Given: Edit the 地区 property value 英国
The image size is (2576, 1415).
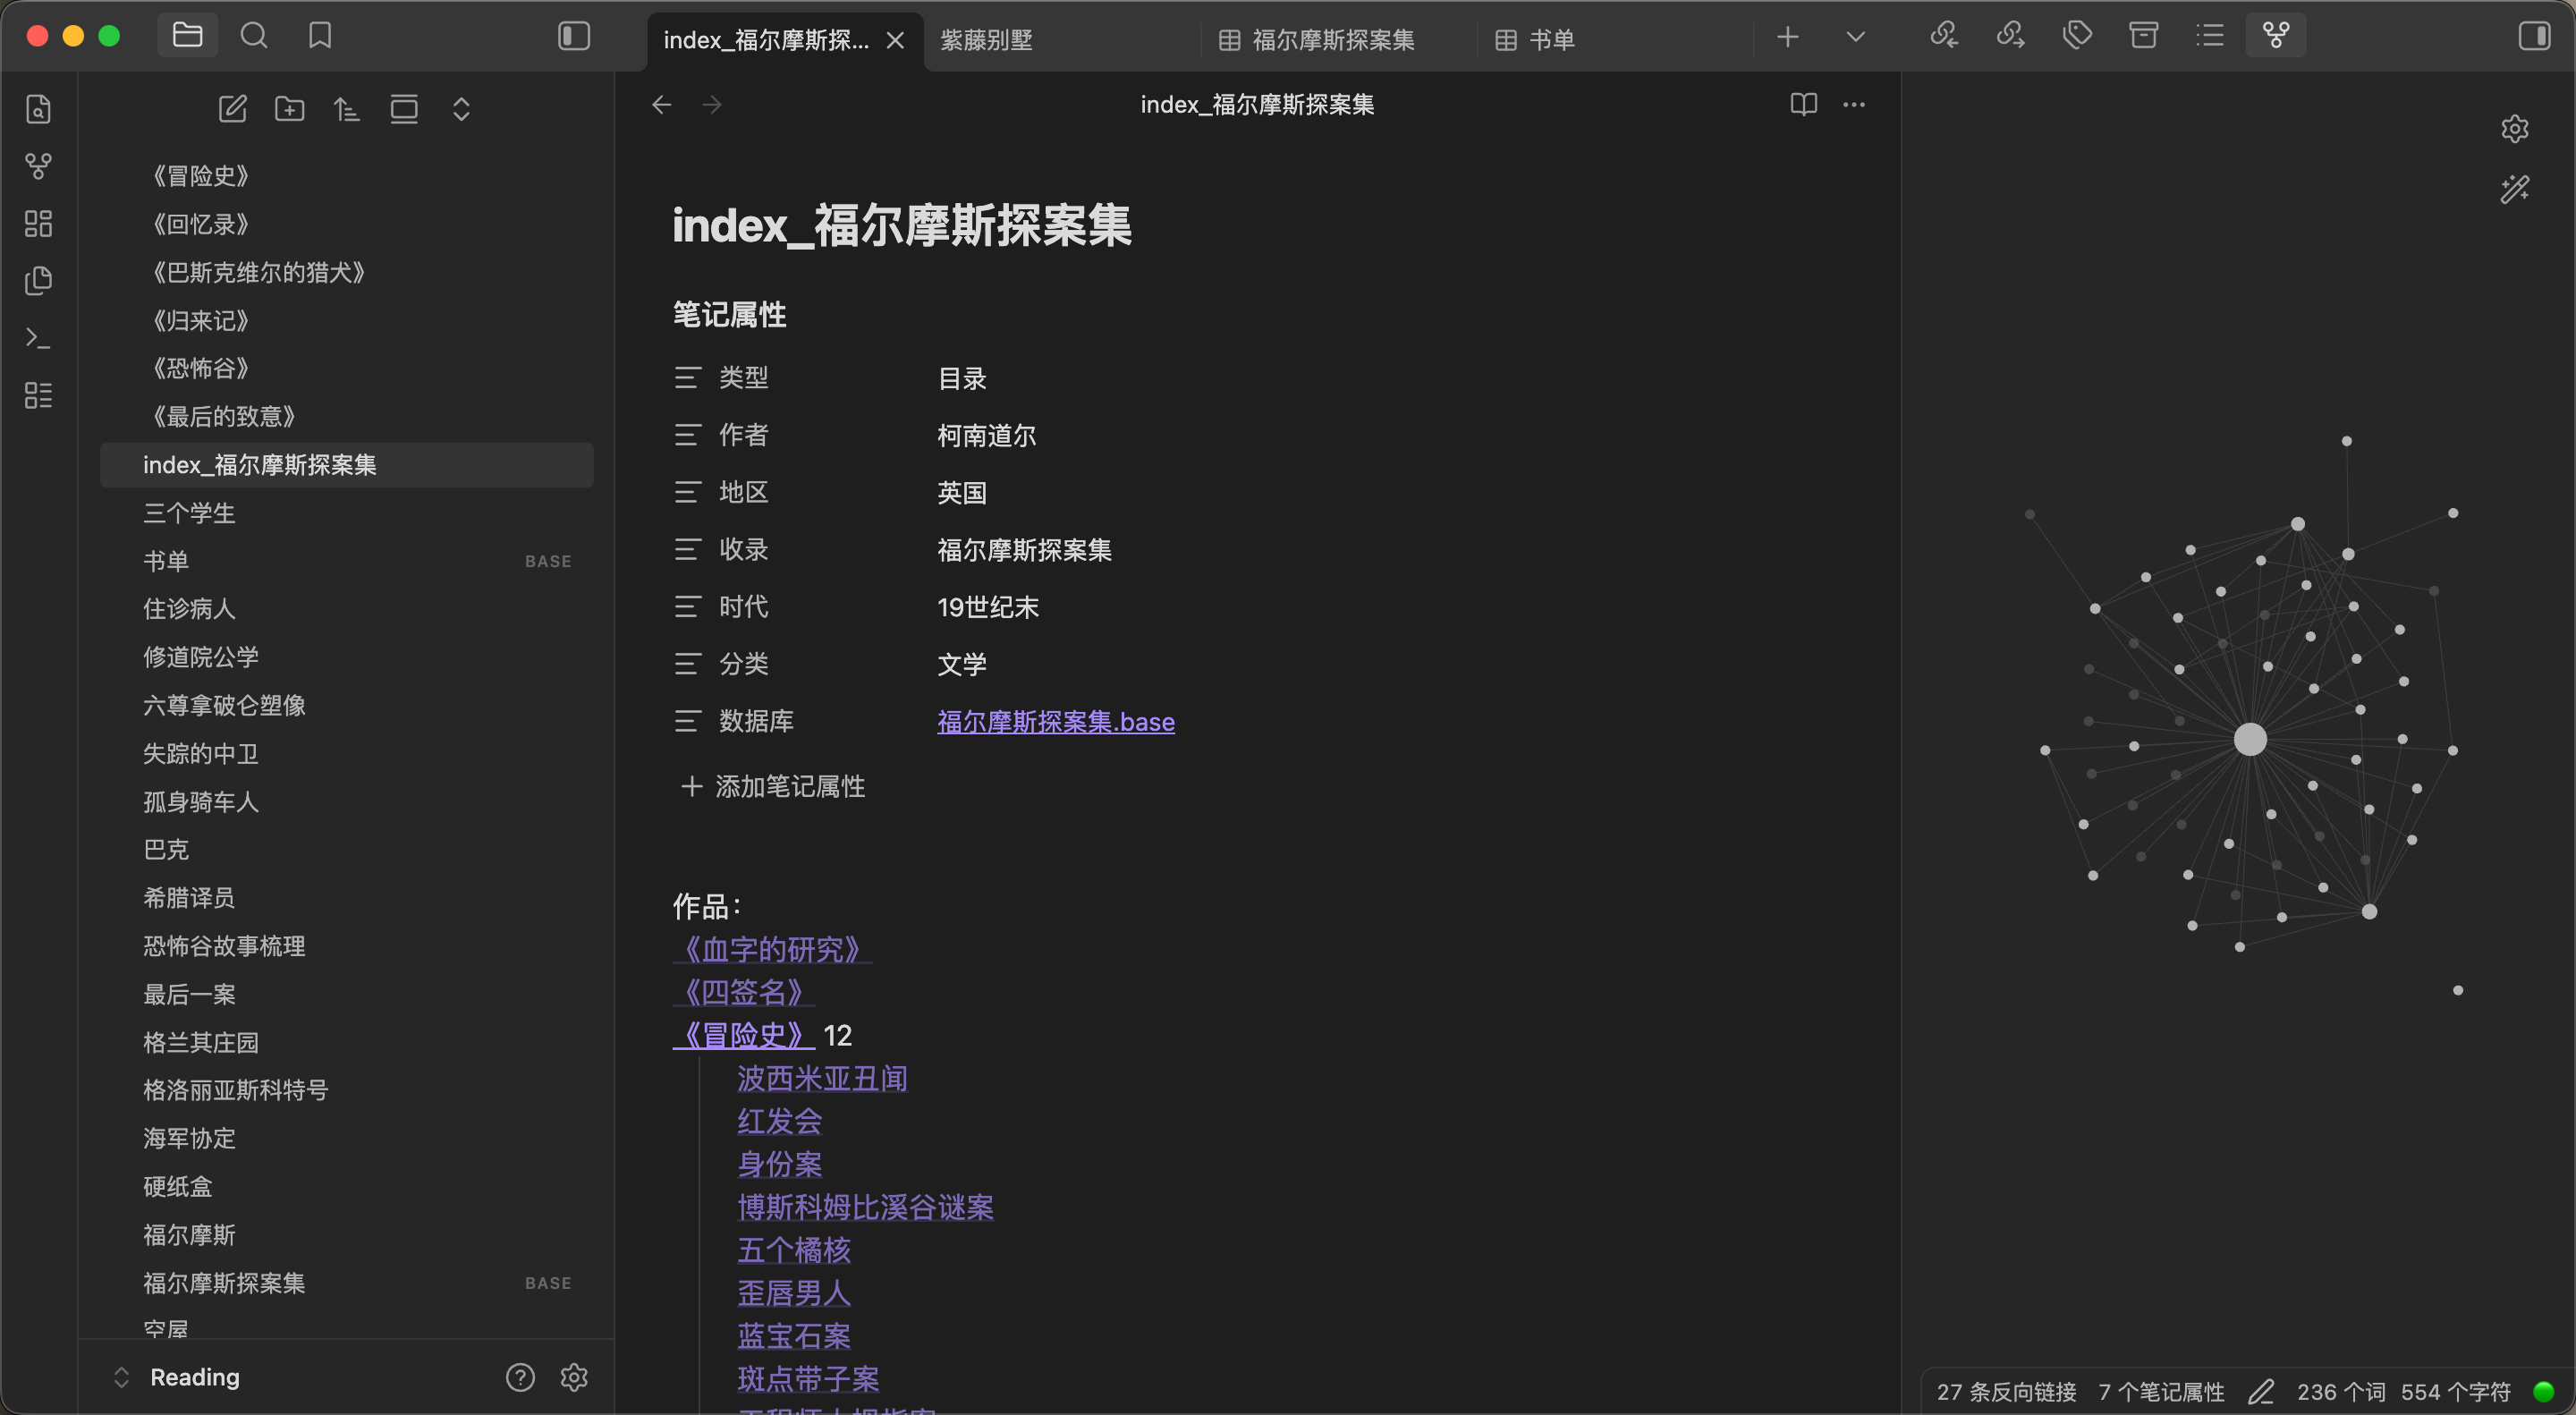Looking at the screenshot, I should 962,493.
